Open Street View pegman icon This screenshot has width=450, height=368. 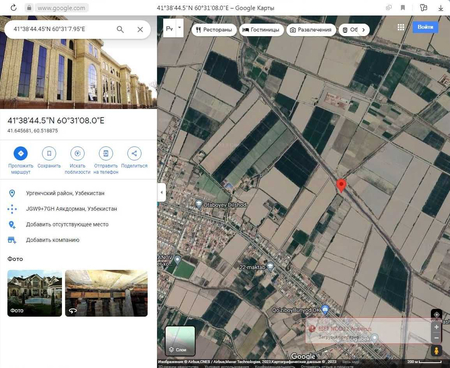point(436,351)
